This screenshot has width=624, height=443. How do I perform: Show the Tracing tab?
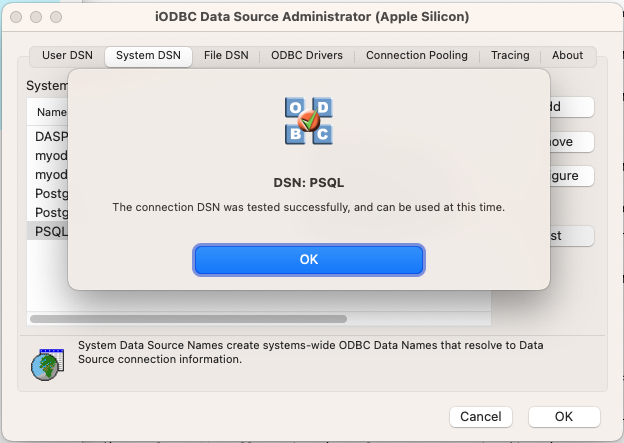(510, 56)
